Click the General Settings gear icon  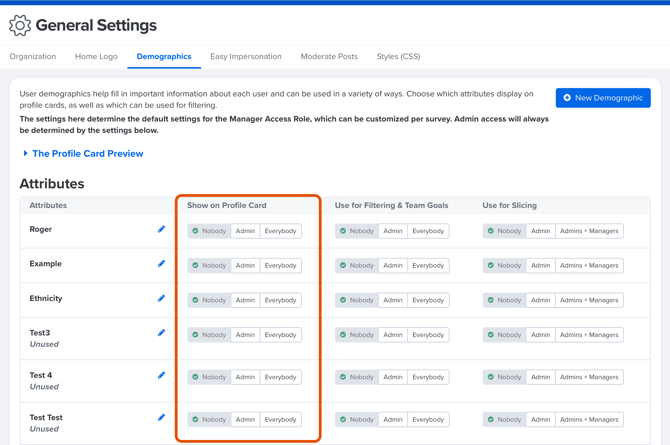click(x=20, y=26)
